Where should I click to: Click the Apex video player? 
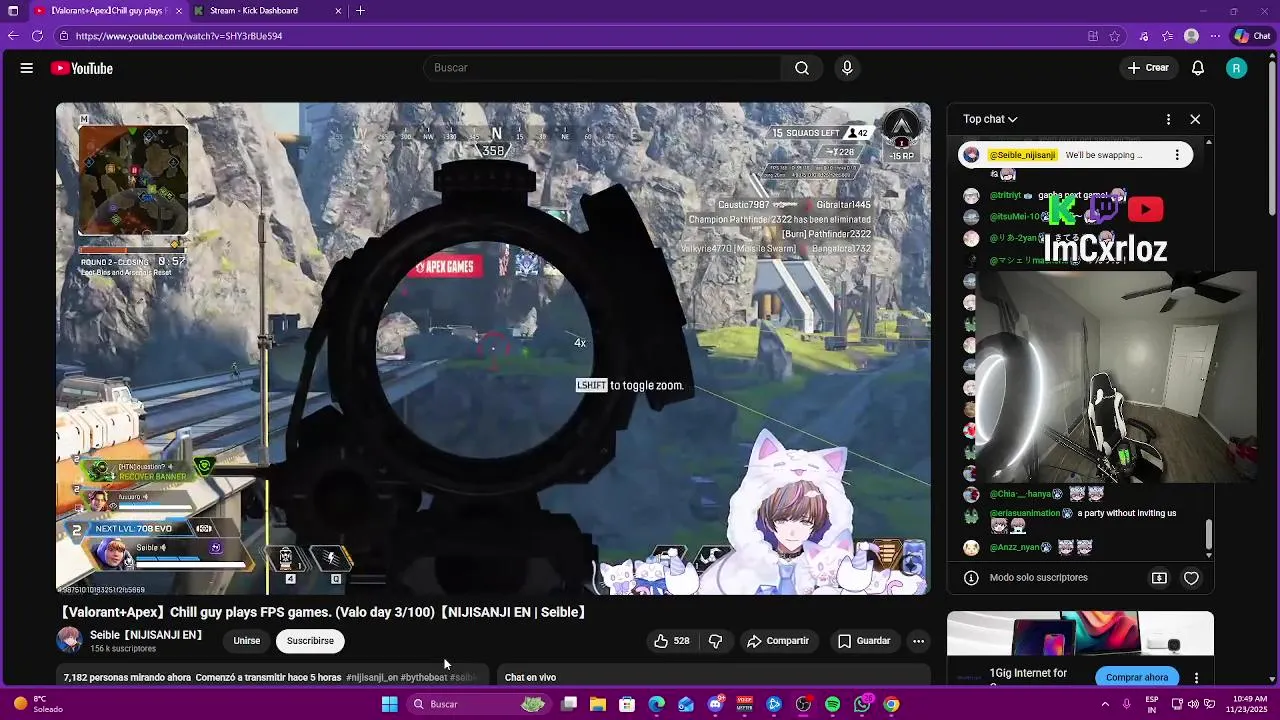[493, 349]
